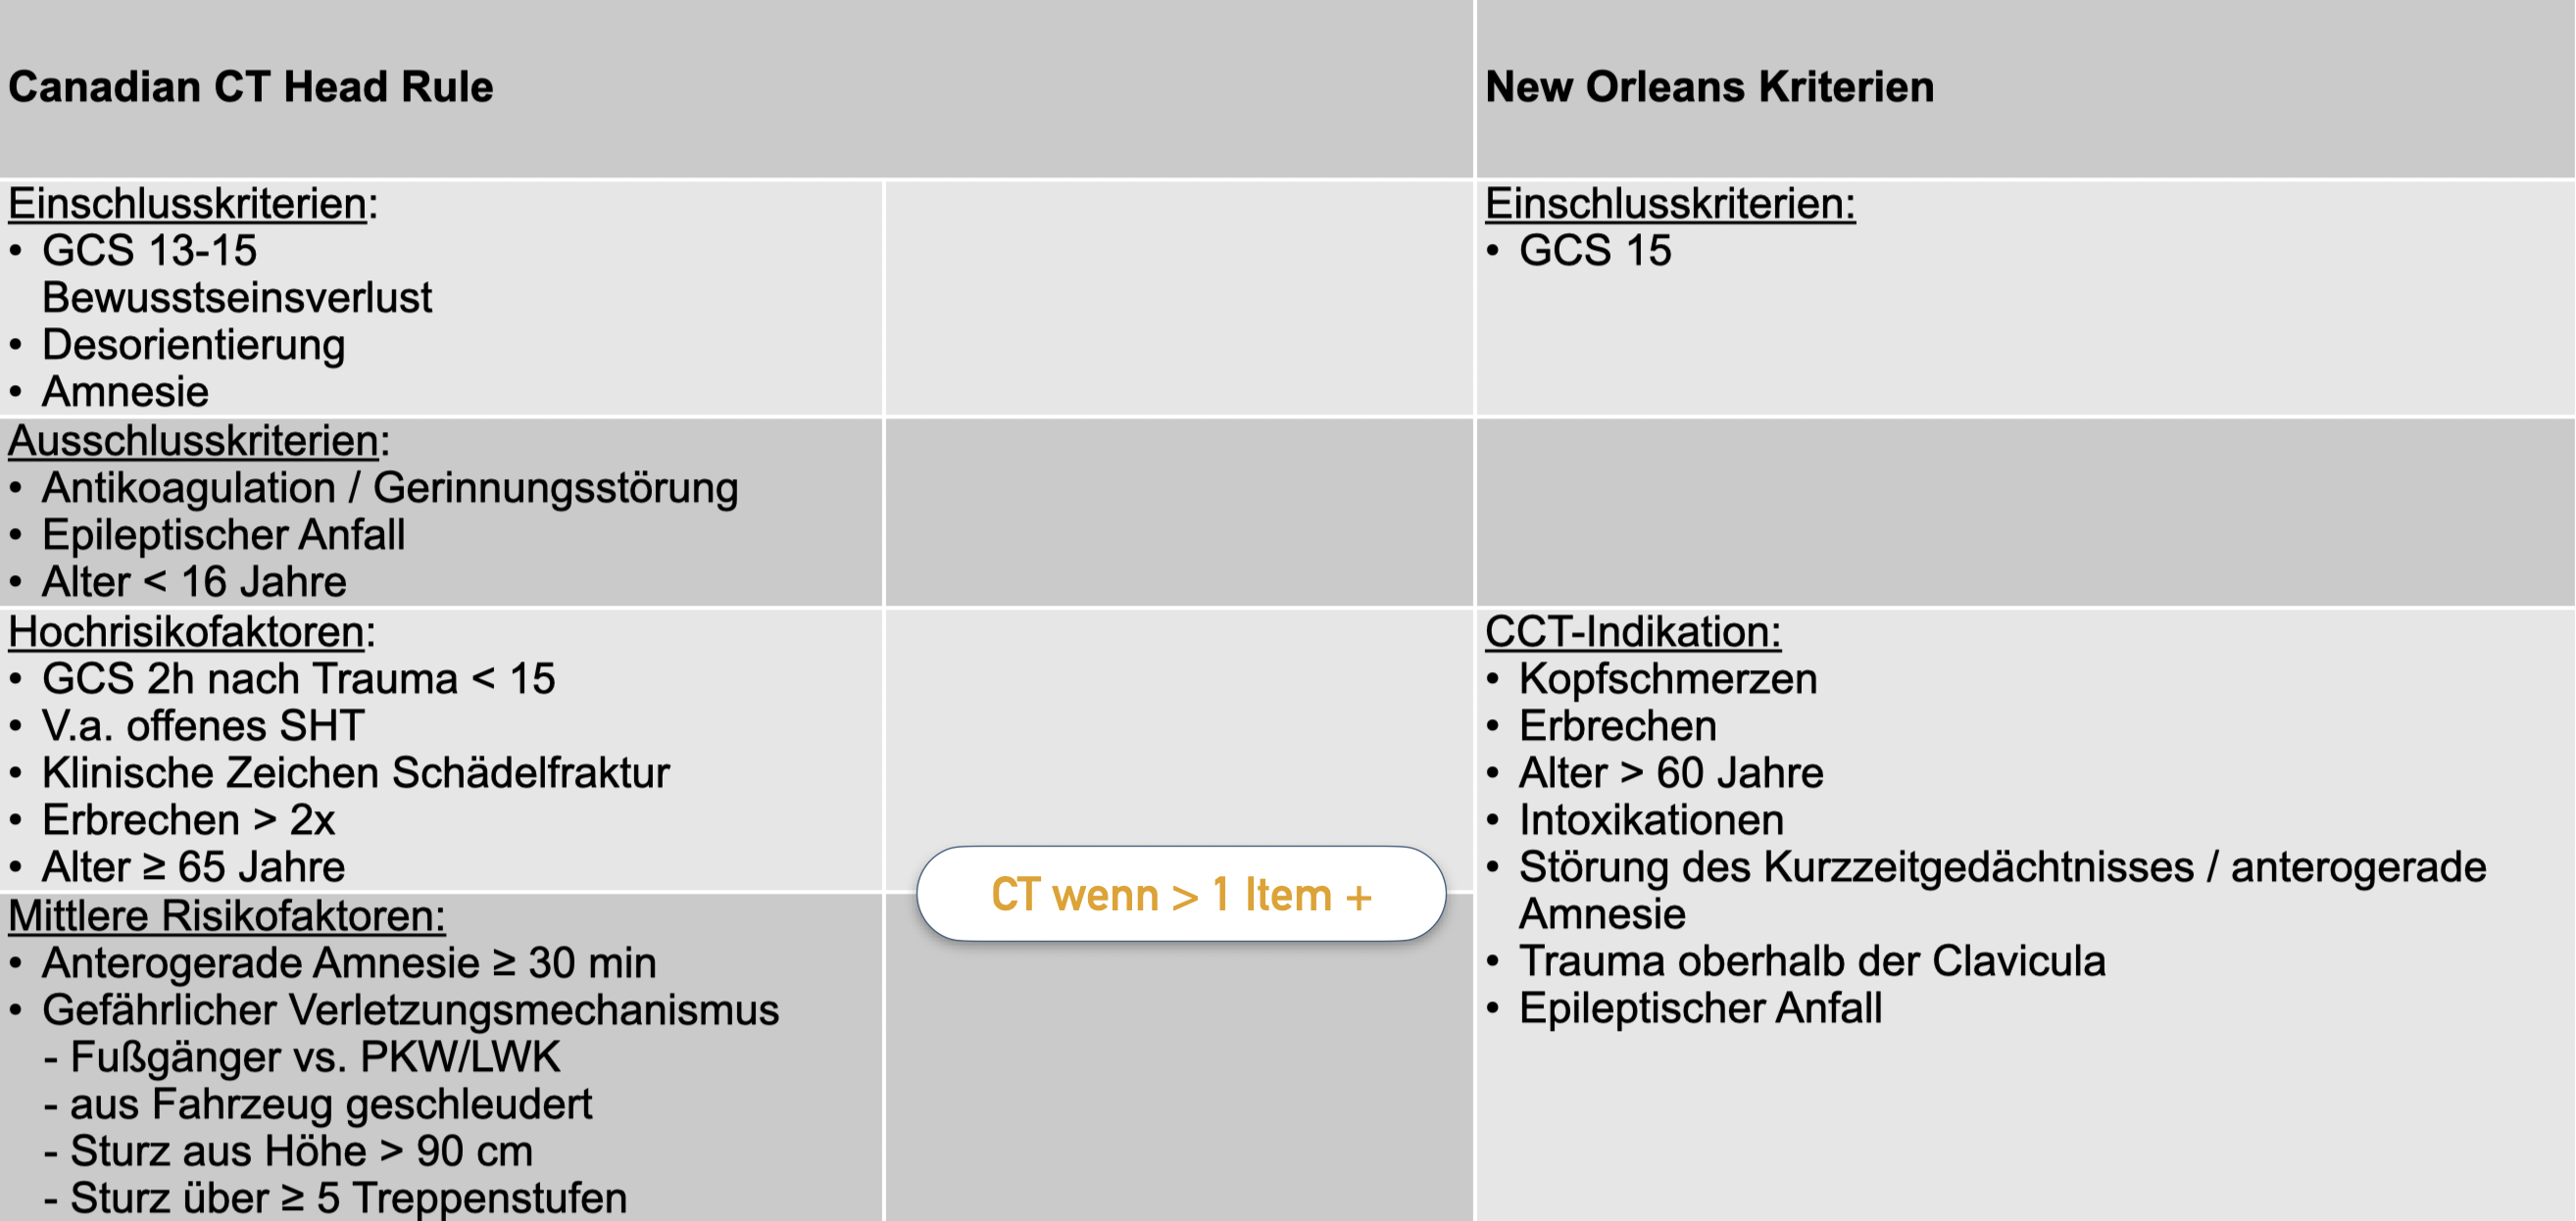This screenshot has height=1221, width=2576.
Task: Click the 'CCT-Indikation' underlined heading
Action: click(1632, 632)
